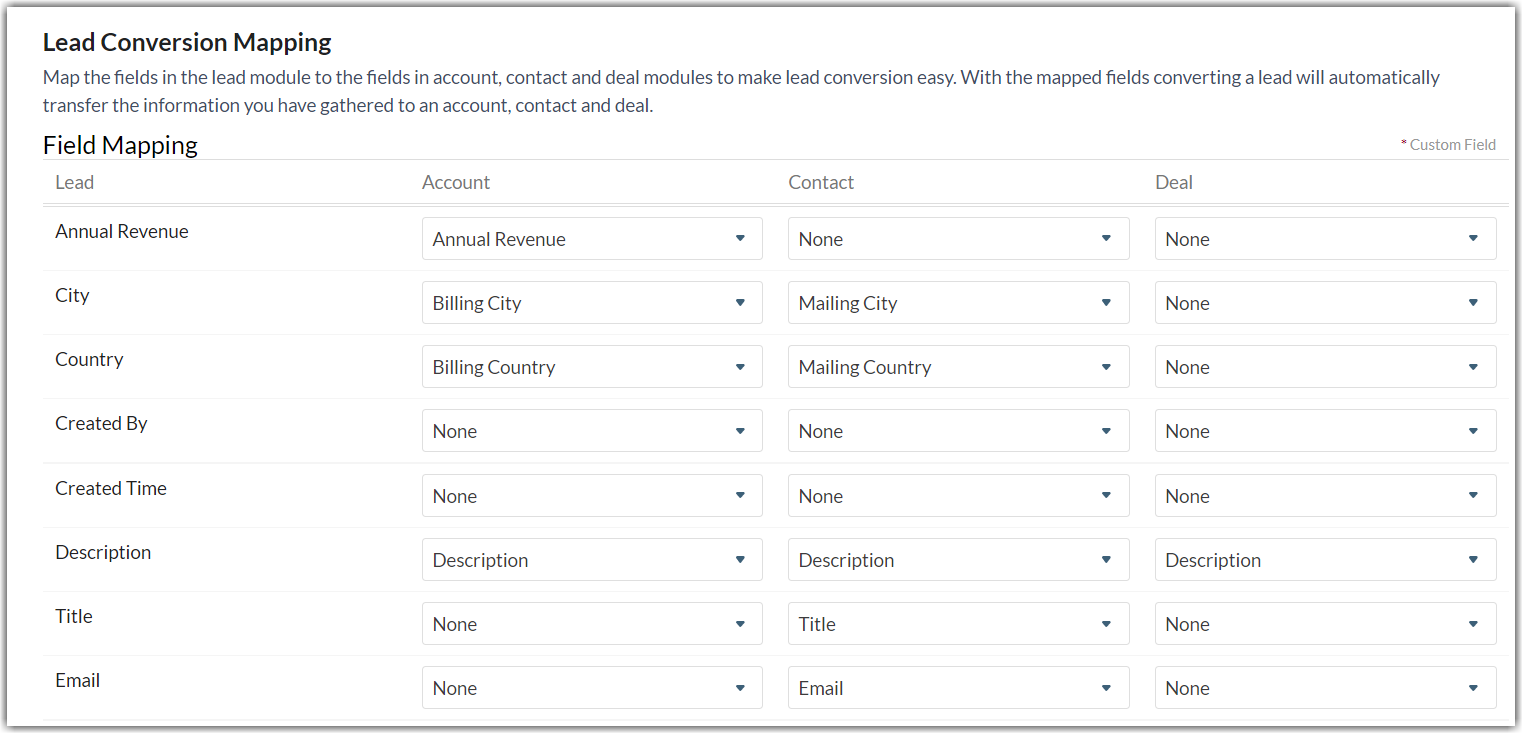Expand the Billing Country account dropdown
This screenshot has width=1523, height=734.
click(592, 367)
